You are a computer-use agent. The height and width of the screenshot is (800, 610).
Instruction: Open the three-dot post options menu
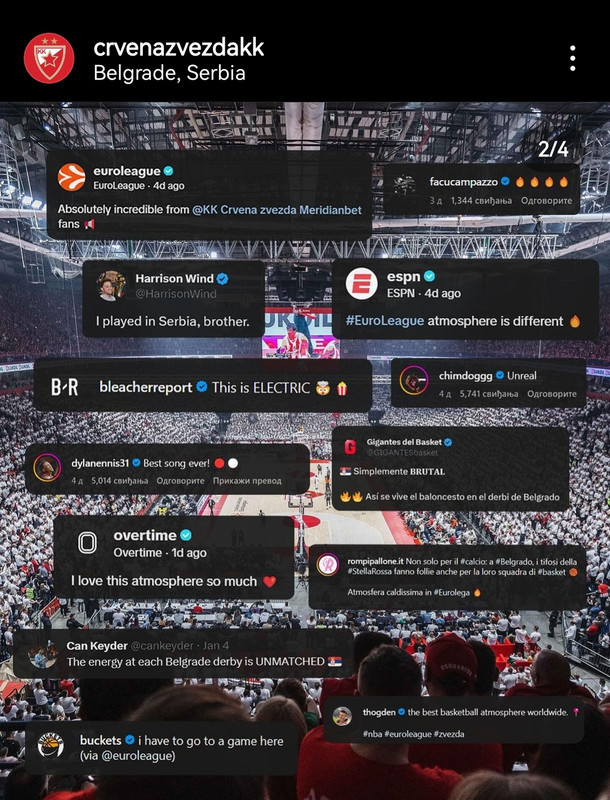[573, 58]
